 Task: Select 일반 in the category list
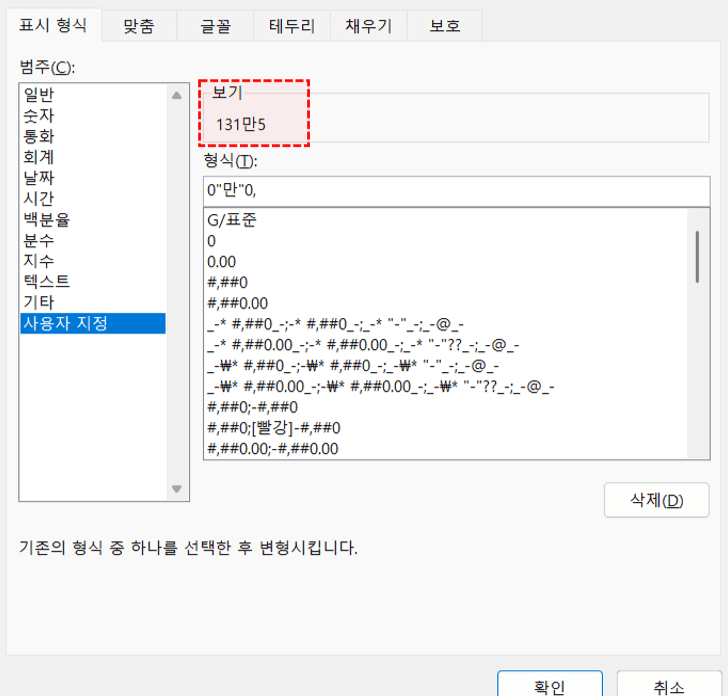(93, 95)
